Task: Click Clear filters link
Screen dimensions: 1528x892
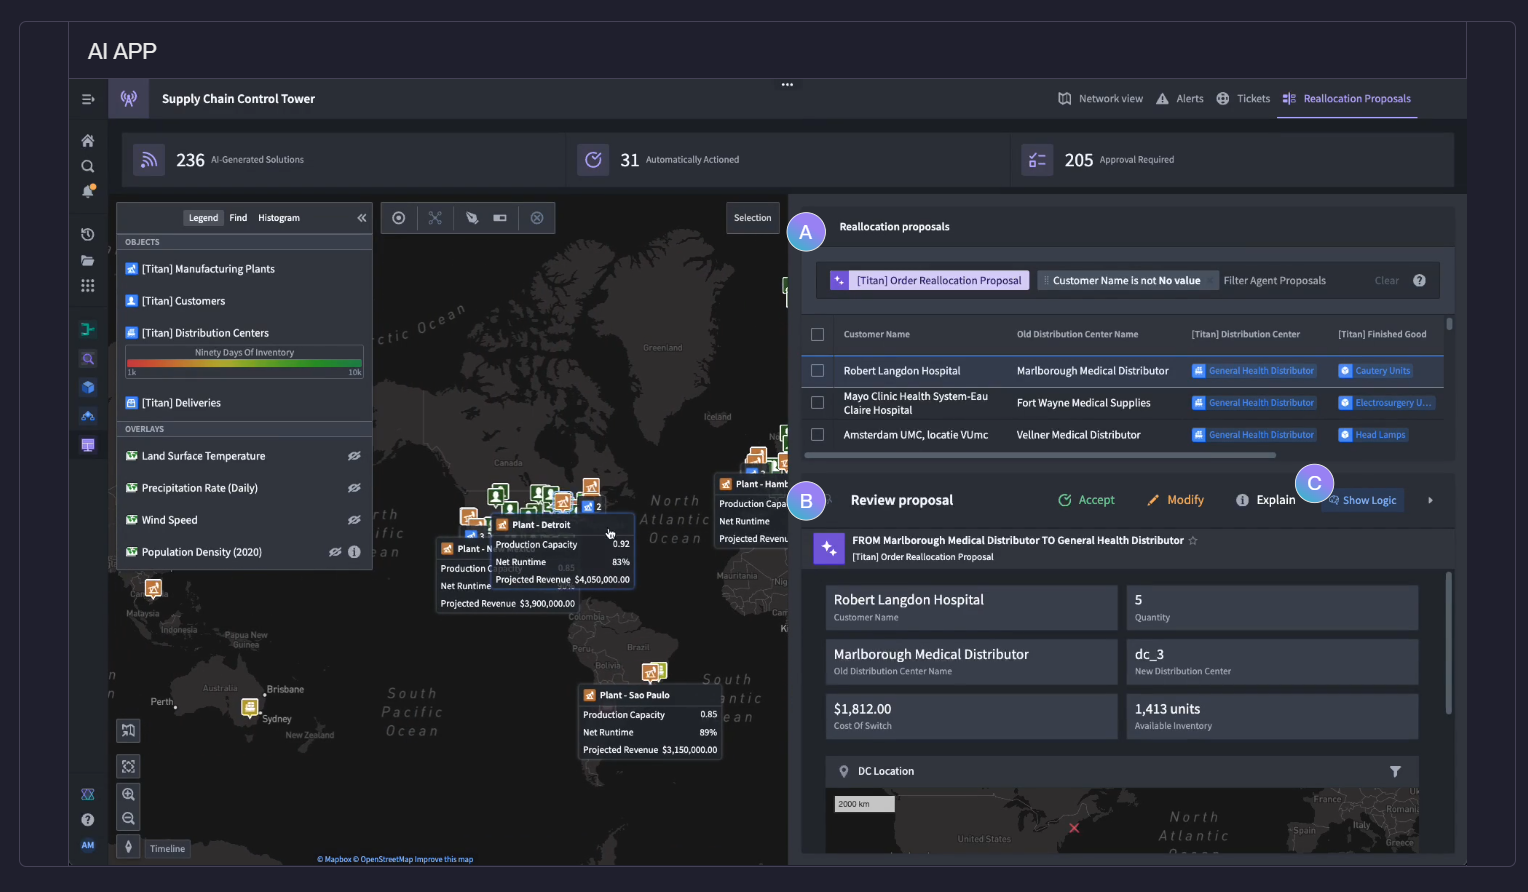Action: (1386, 281)
